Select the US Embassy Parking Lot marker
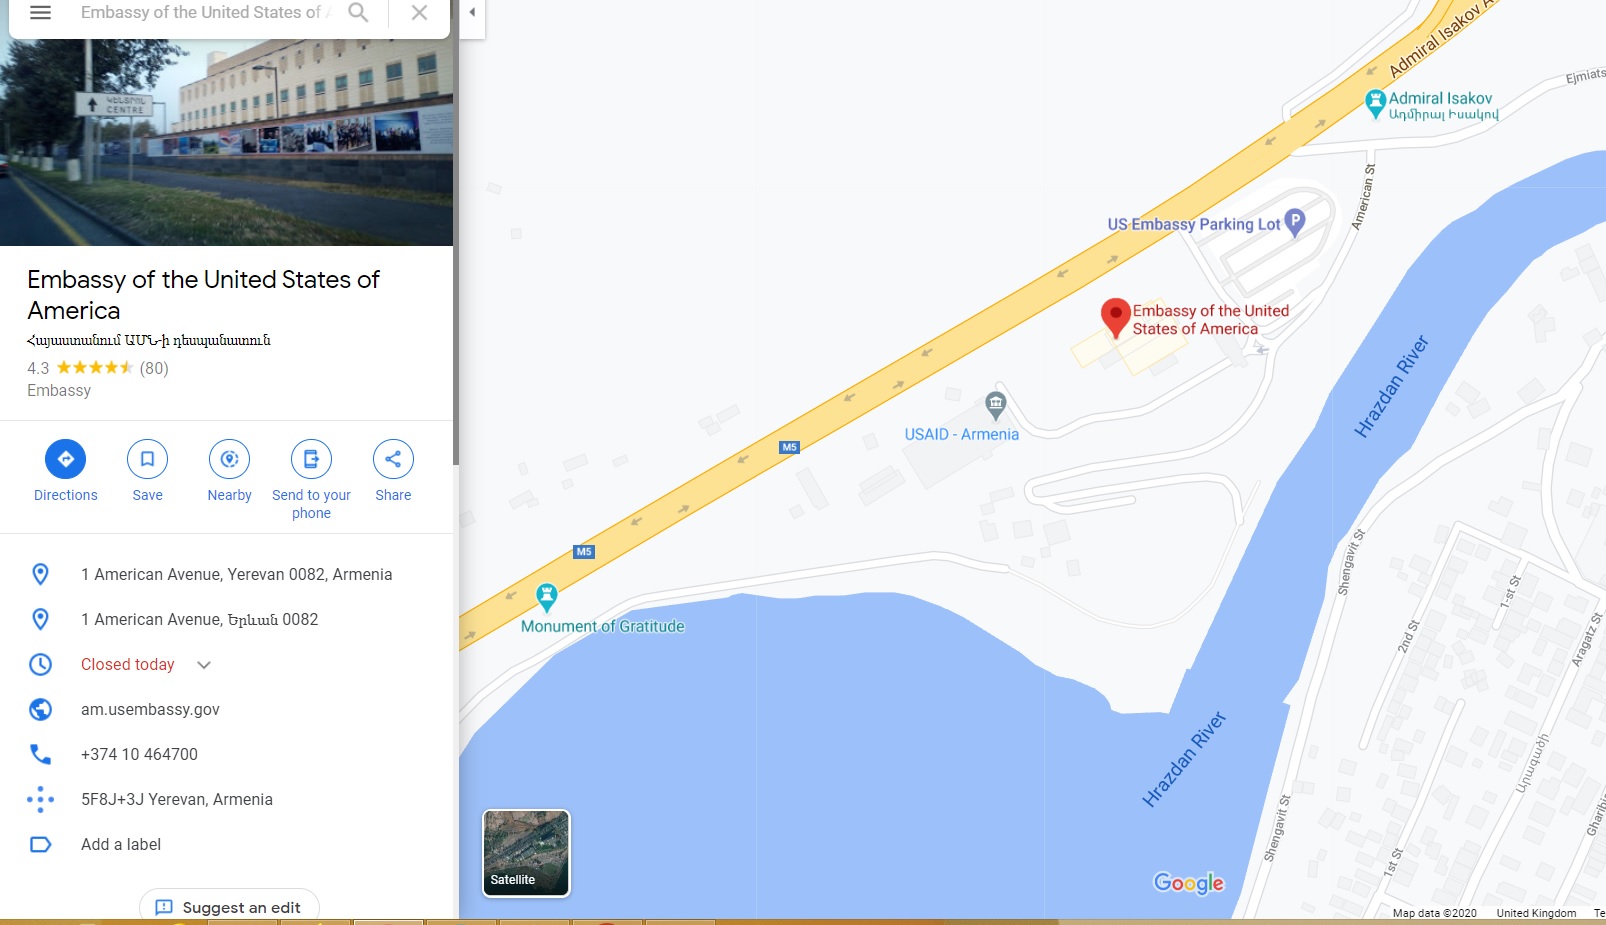This screenshot has height=925, width=1606. click(1294, 222)
